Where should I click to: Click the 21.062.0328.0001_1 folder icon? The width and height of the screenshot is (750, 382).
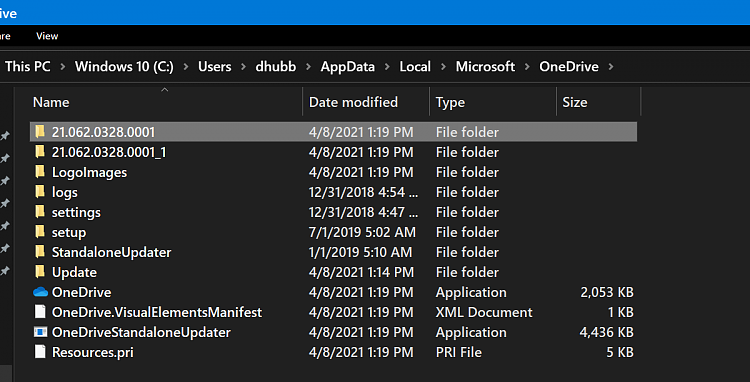[41, 152]
